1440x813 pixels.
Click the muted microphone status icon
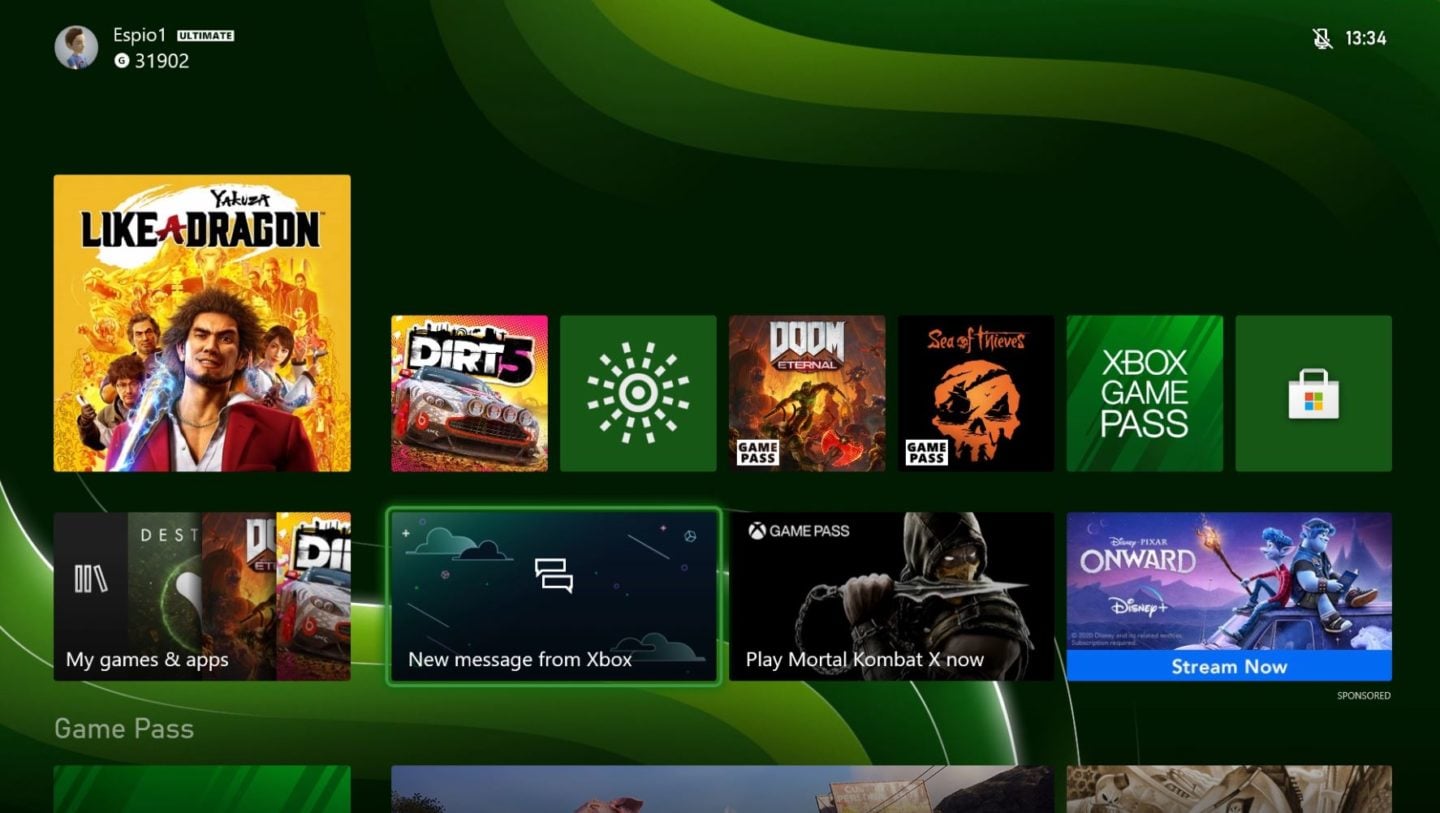coord(1322,38)
